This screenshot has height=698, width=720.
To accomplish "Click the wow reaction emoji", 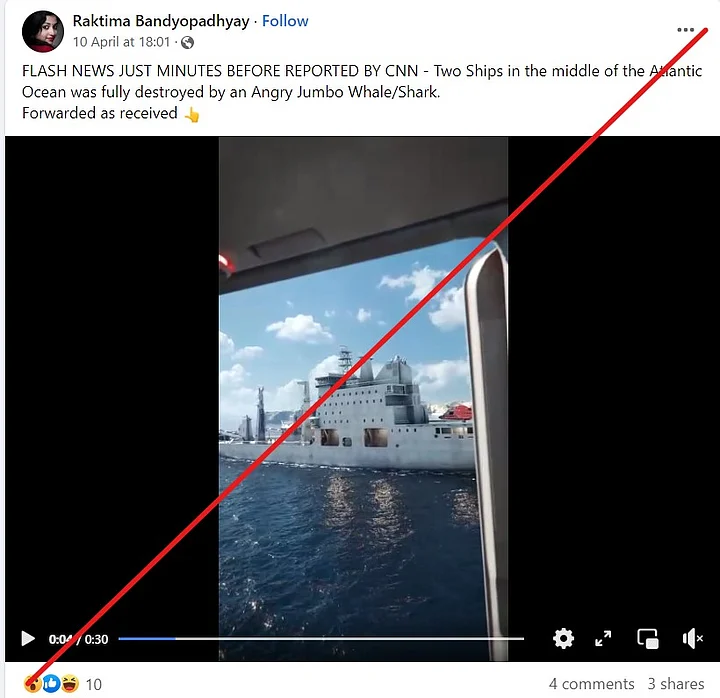I will [x=32, y=684].
